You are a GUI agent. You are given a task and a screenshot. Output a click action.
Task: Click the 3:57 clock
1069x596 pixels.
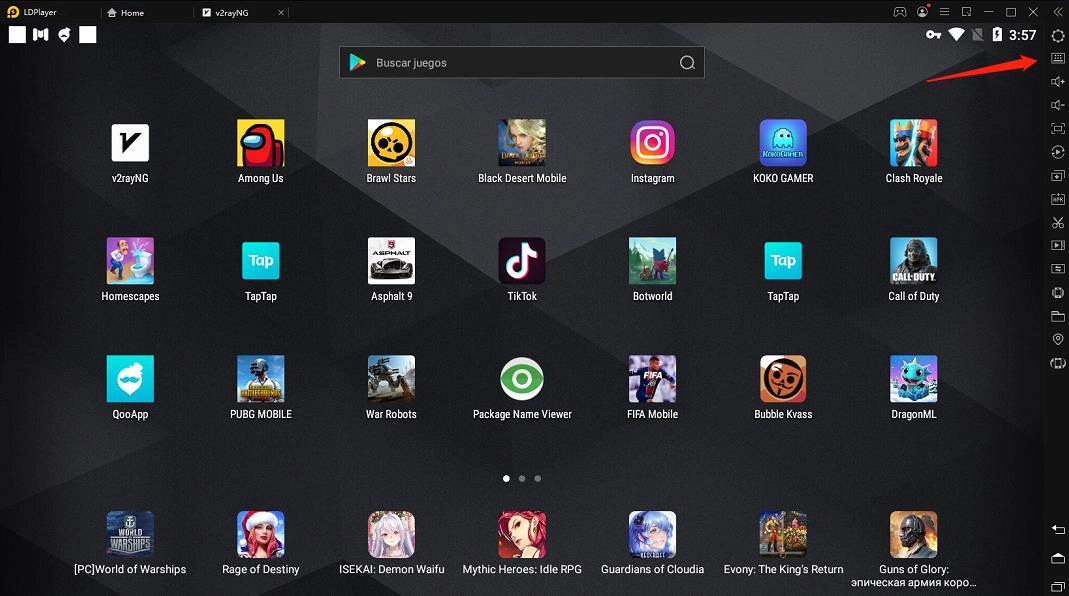point(1022,35)
